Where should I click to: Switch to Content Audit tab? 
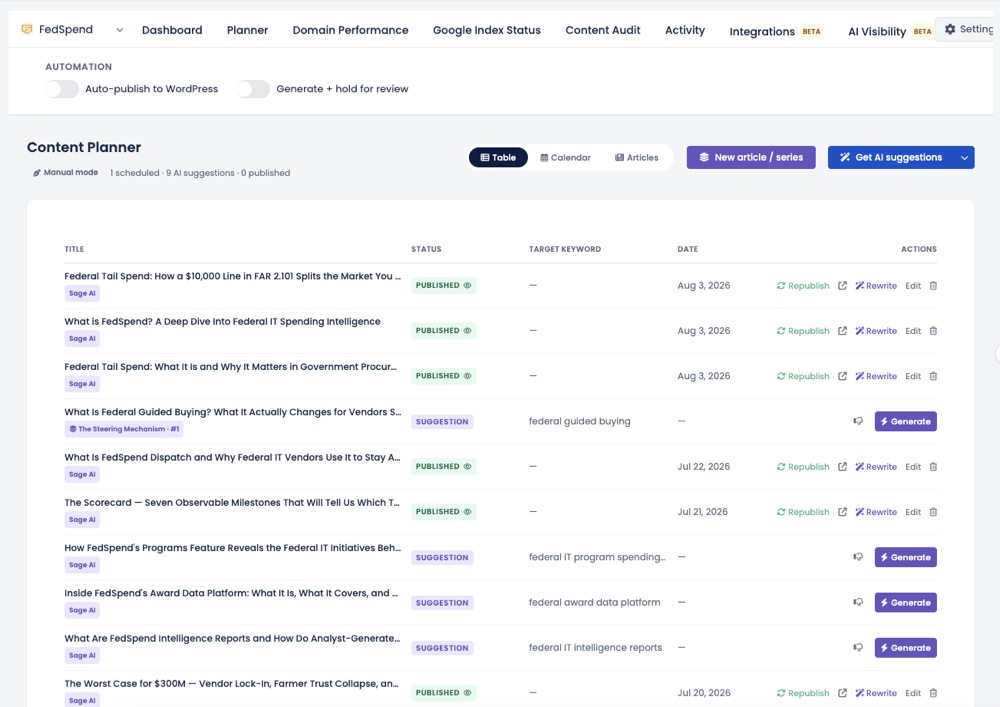603,30
